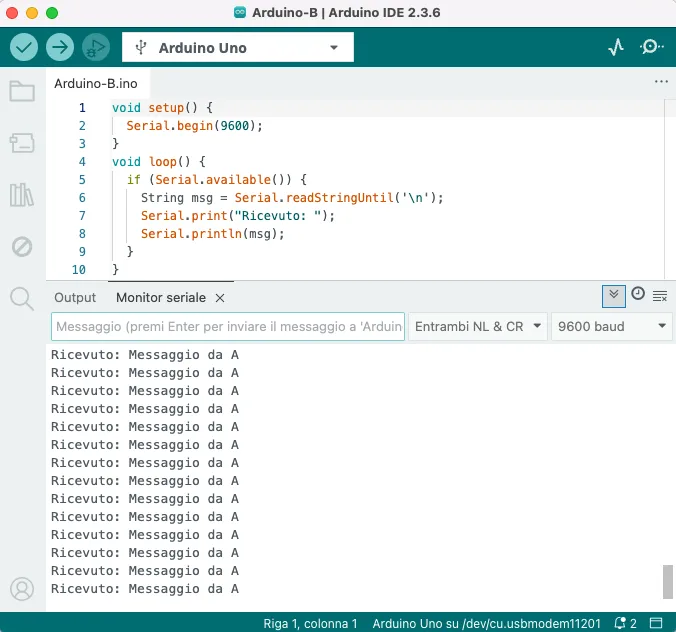Image resolution: width=676 pixels, height=632 pixels.
Task: Click line number 1 in the gutter
Action: pos(82,108)
